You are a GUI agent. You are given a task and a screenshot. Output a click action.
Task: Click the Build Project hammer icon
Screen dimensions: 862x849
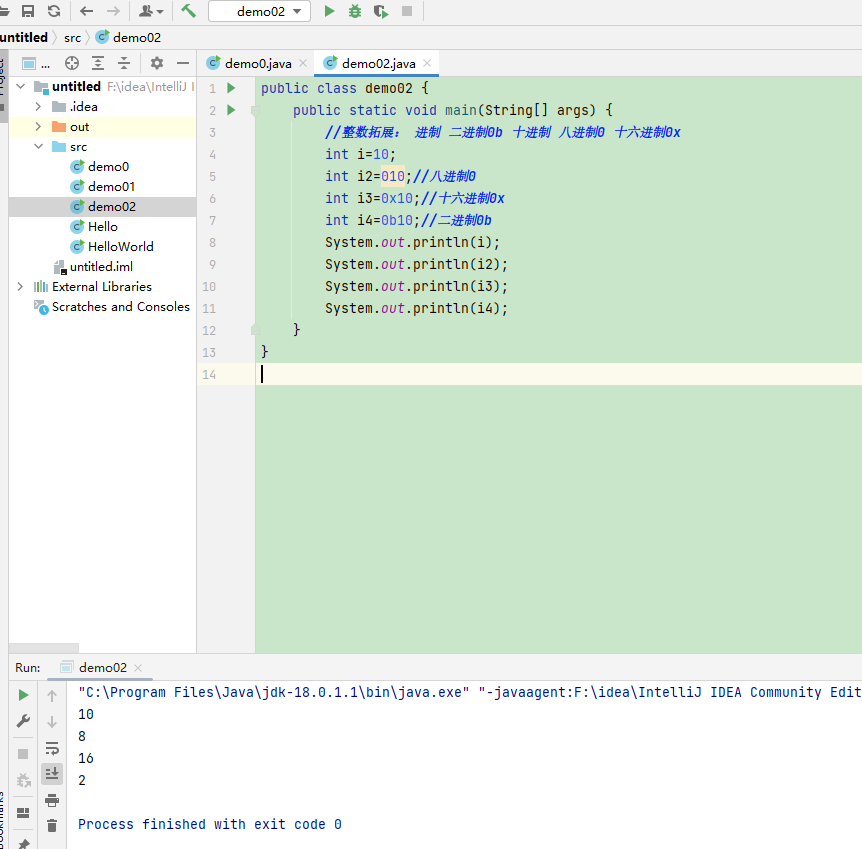tap(188, 11)
